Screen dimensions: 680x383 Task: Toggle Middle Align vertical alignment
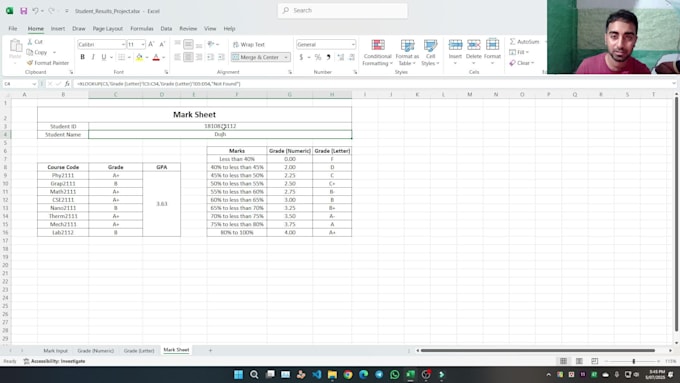[x=188, y=44]
